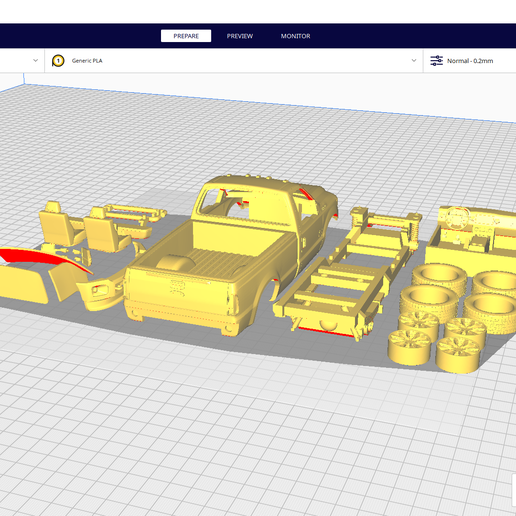
Task: Open print settings via the sliders icon
Action: pos(436,61)
